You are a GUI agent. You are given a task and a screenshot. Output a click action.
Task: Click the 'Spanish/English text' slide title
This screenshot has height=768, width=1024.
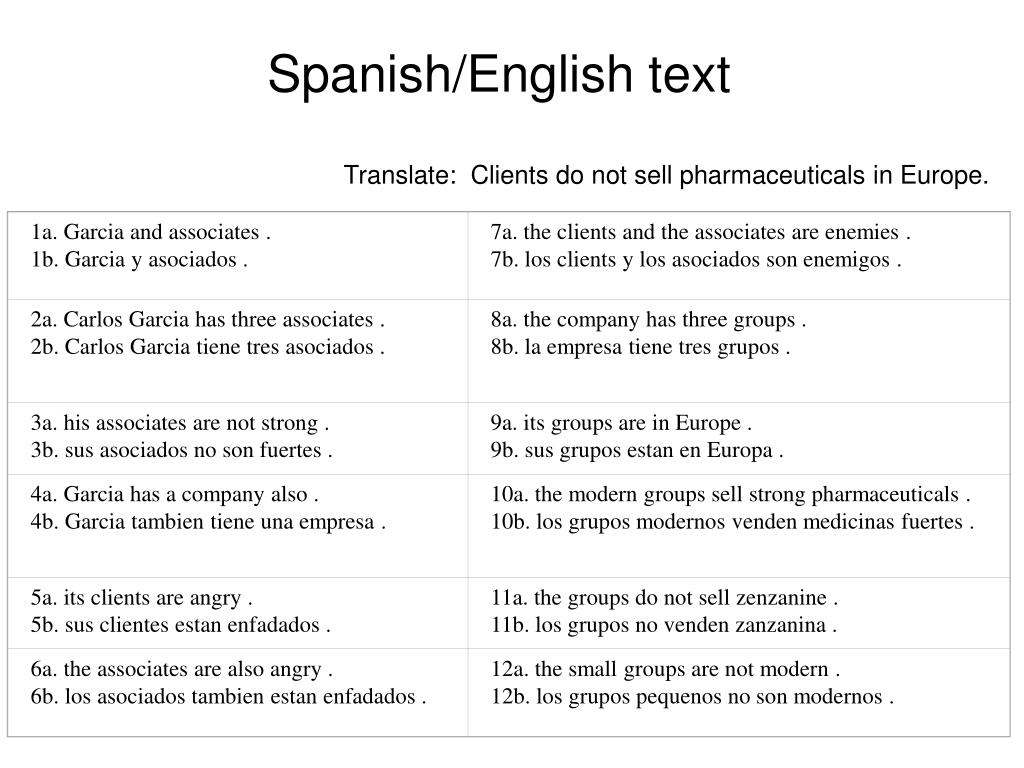pyautogui.click(x=498, y=75)
